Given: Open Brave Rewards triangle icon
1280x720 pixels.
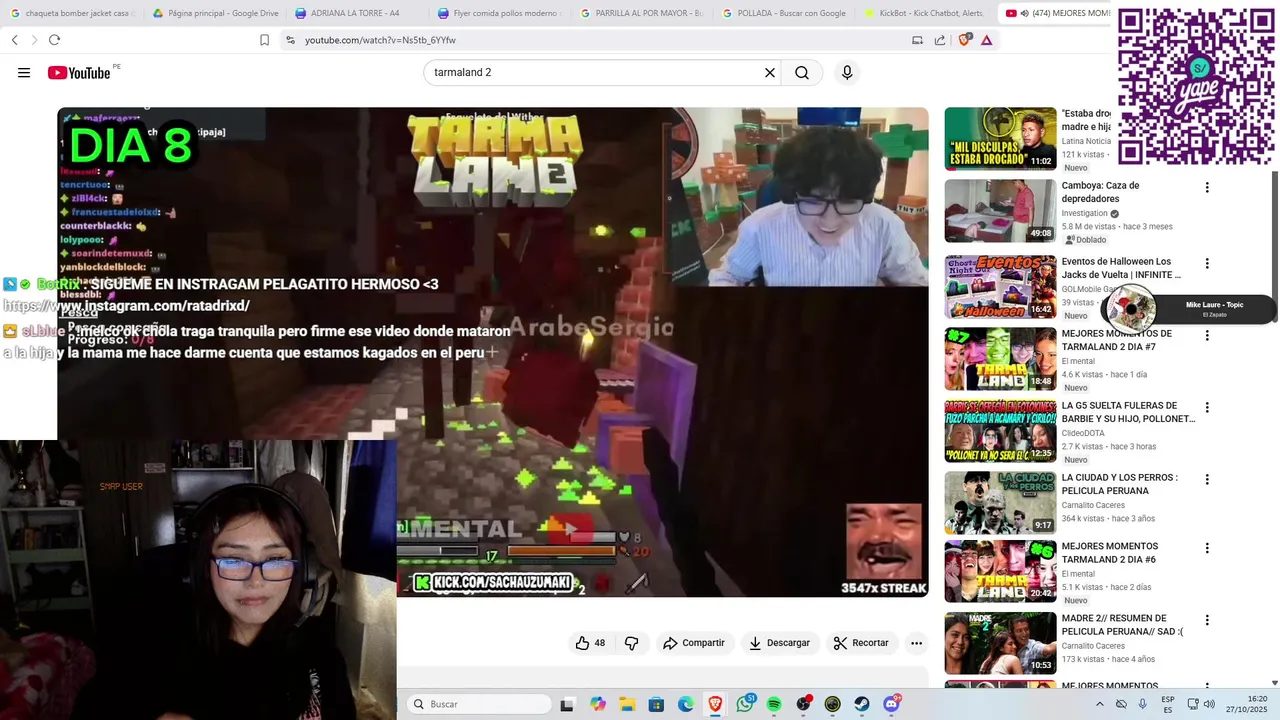Looking at the screenshot, I should 987,40.
